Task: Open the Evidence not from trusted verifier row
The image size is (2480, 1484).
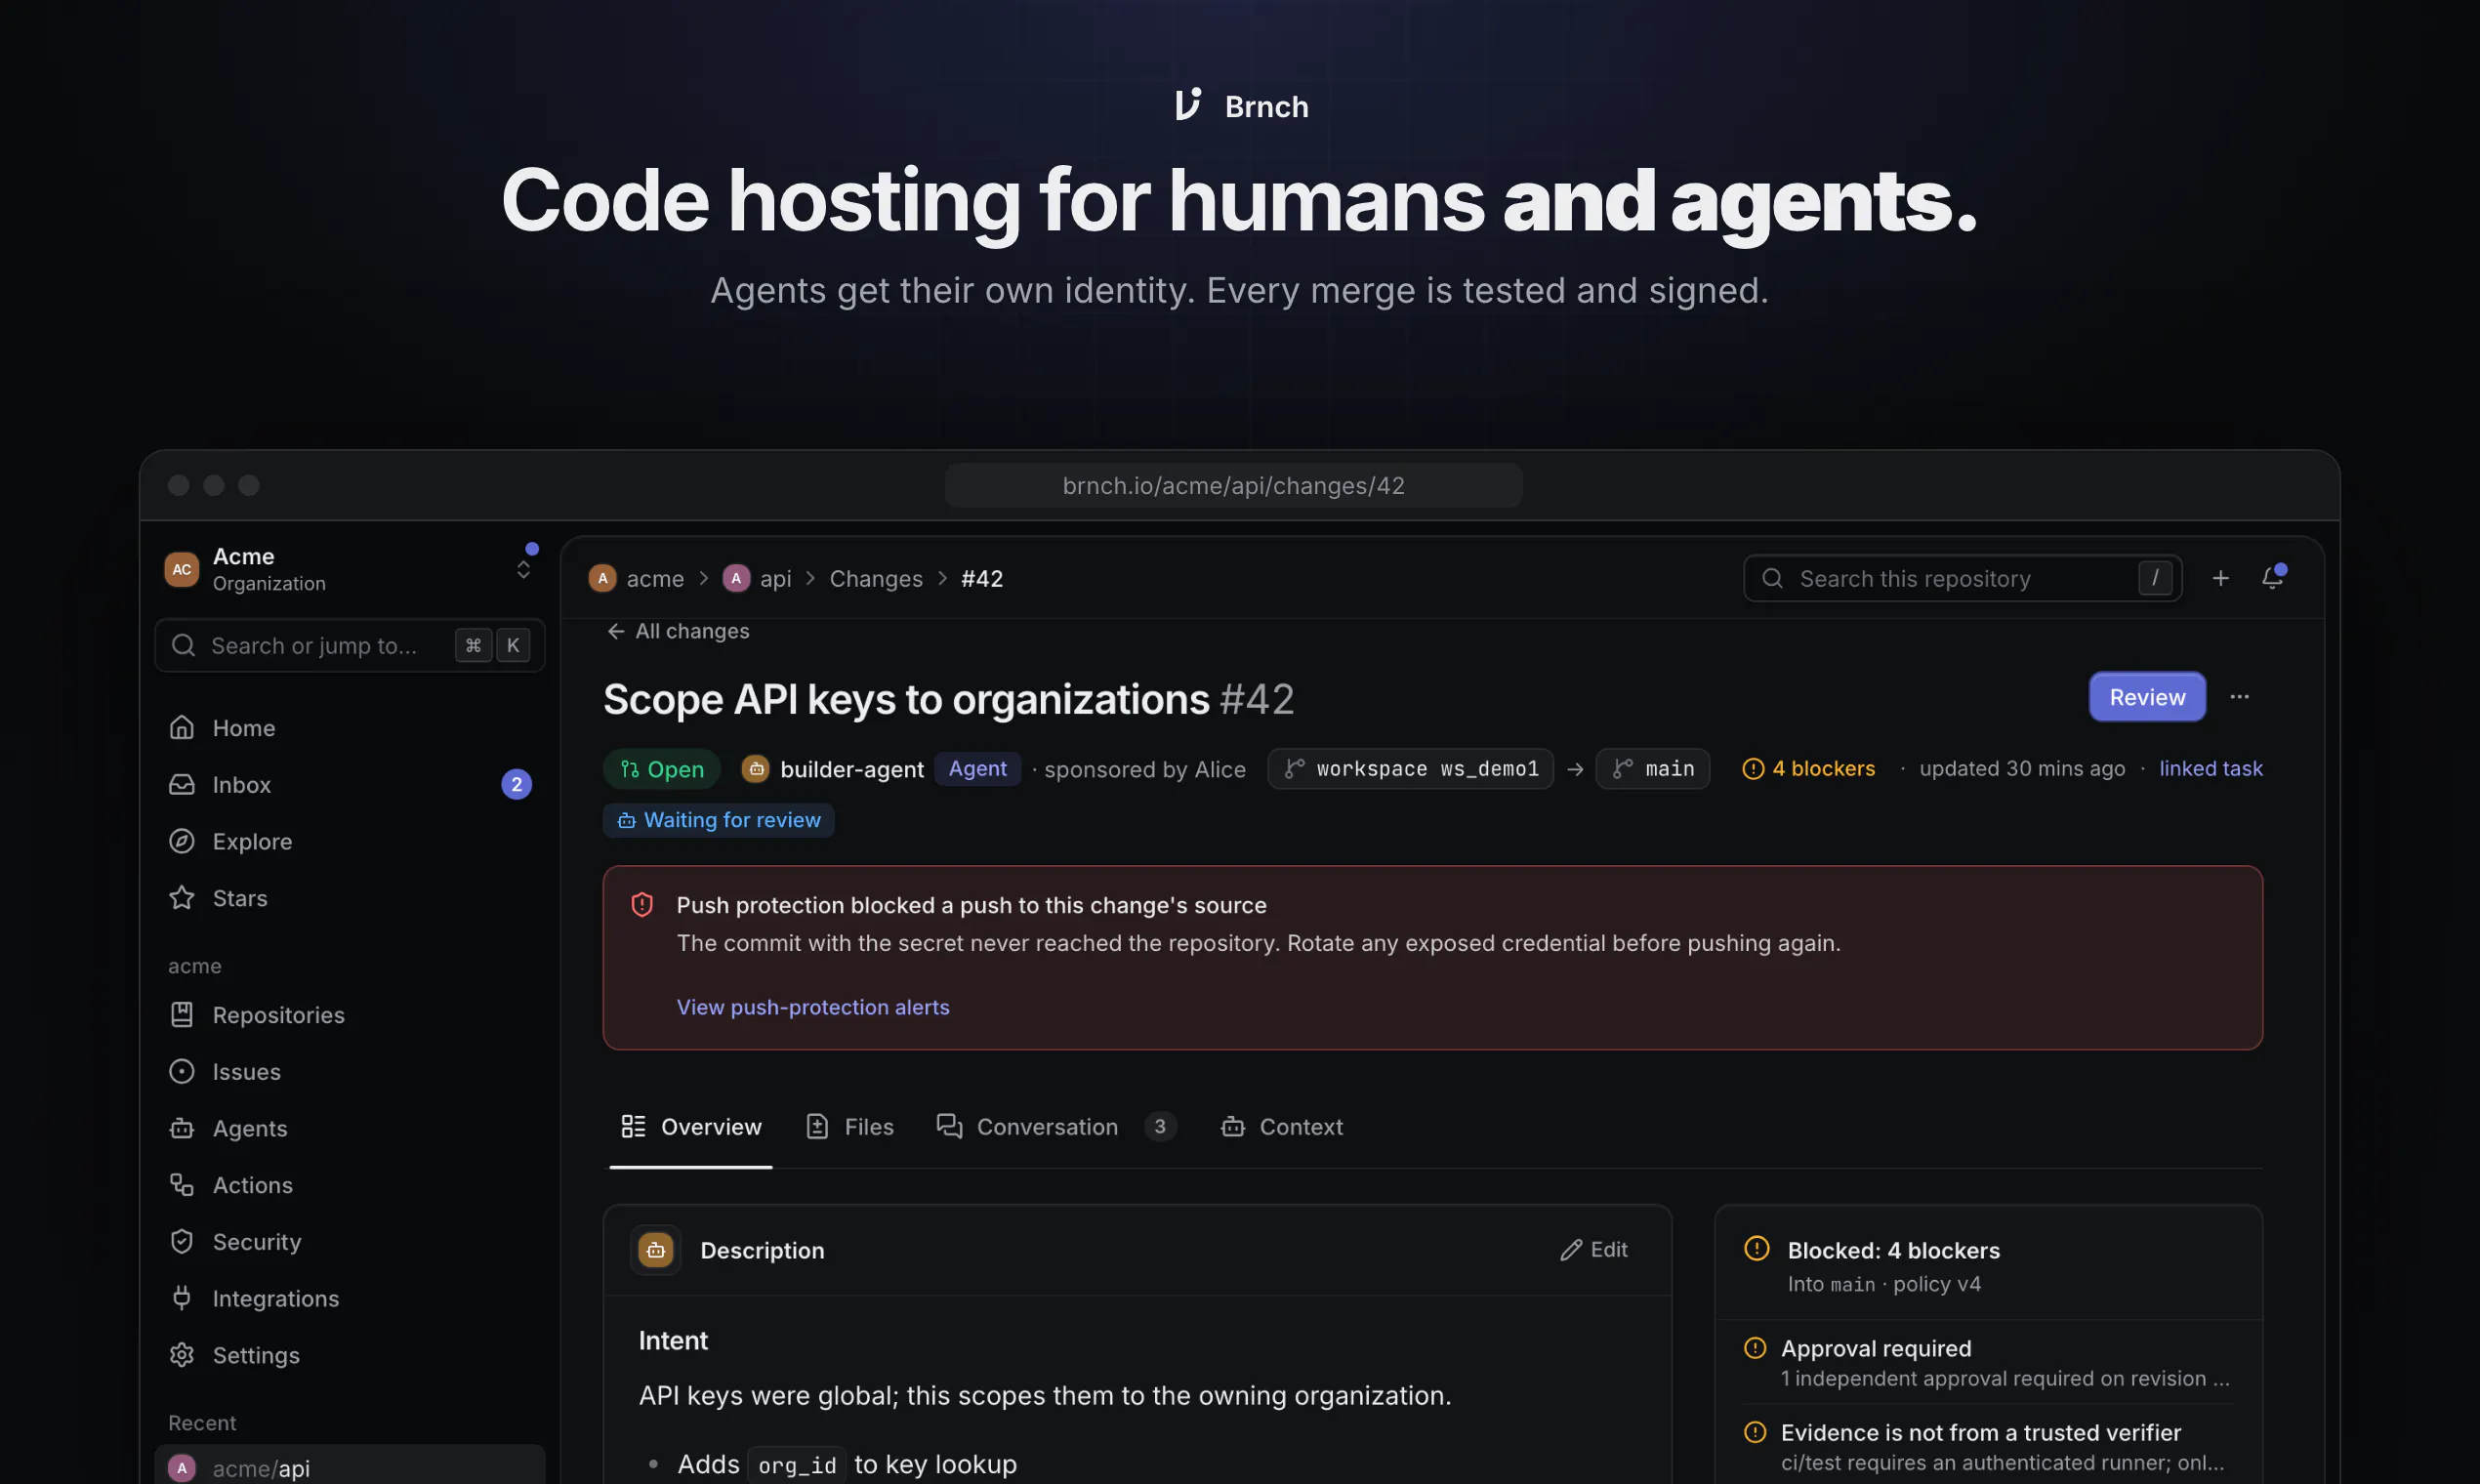Action: [1988, 1446]
